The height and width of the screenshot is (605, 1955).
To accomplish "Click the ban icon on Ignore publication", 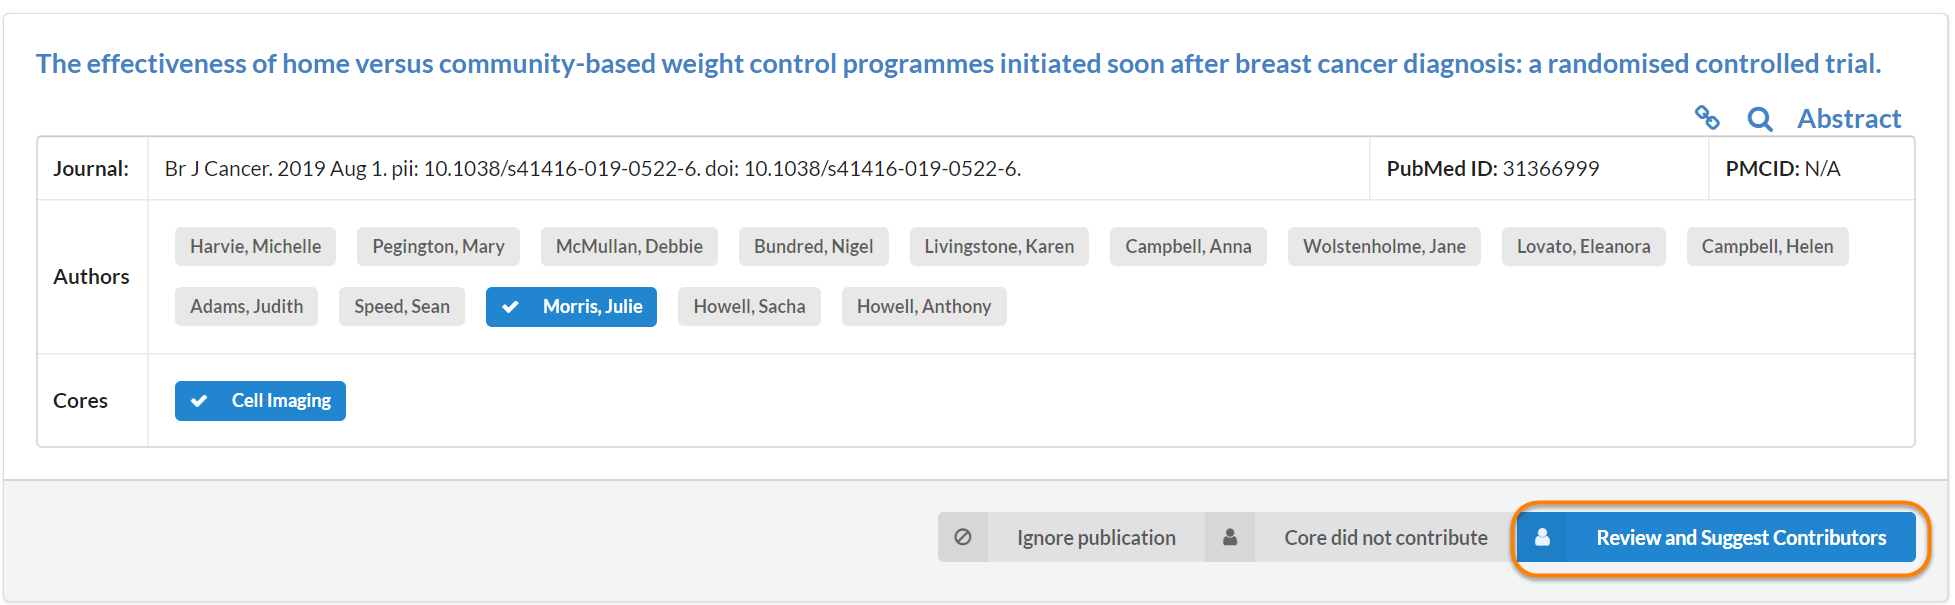I will 963,537.
